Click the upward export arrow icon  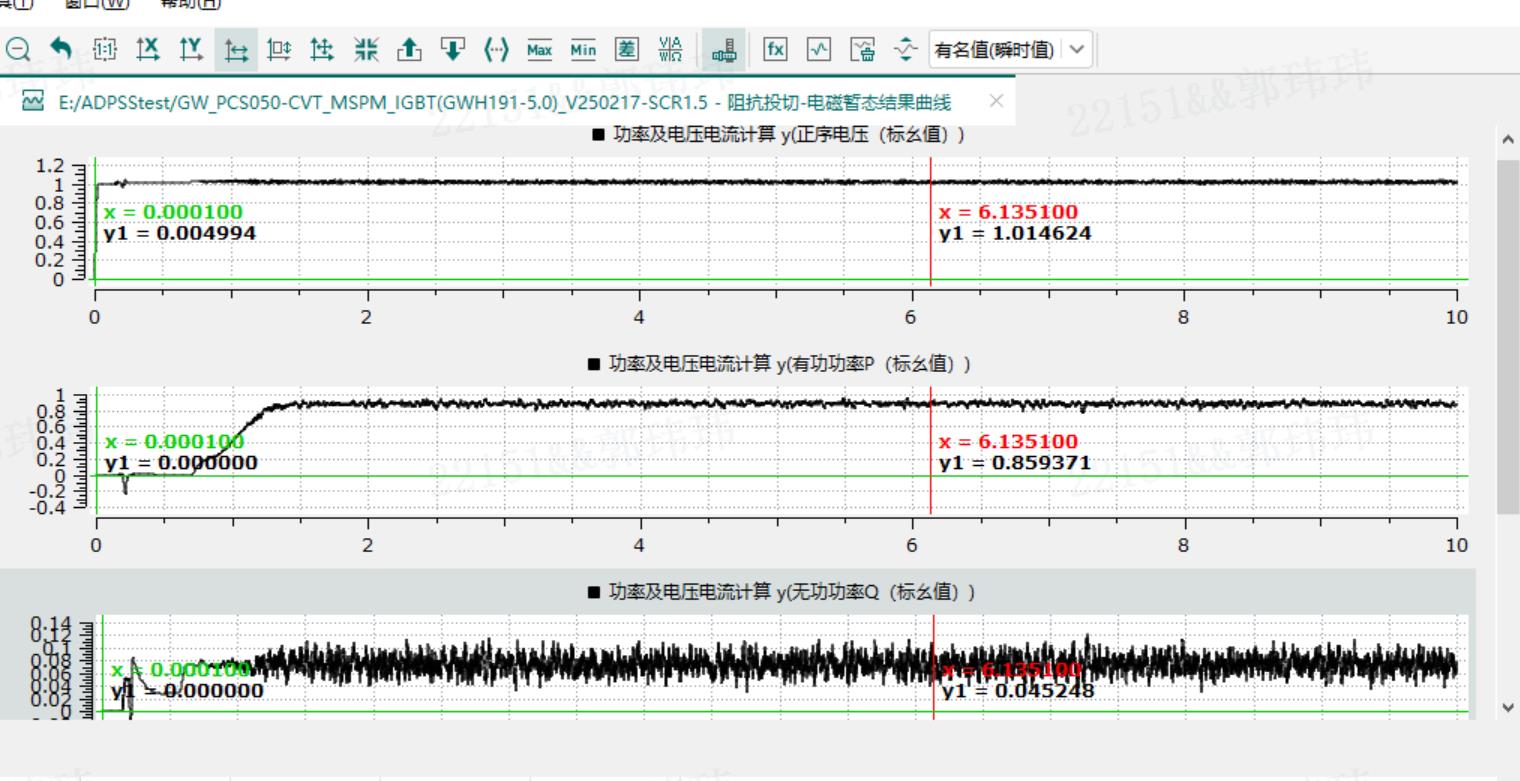tap(409, 49)
